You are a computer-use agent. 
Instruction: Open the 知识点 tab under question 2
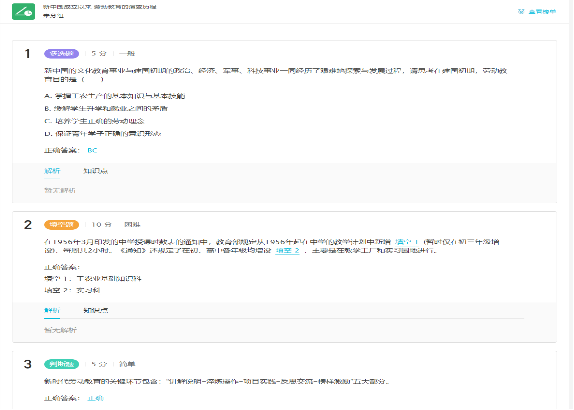96,310
